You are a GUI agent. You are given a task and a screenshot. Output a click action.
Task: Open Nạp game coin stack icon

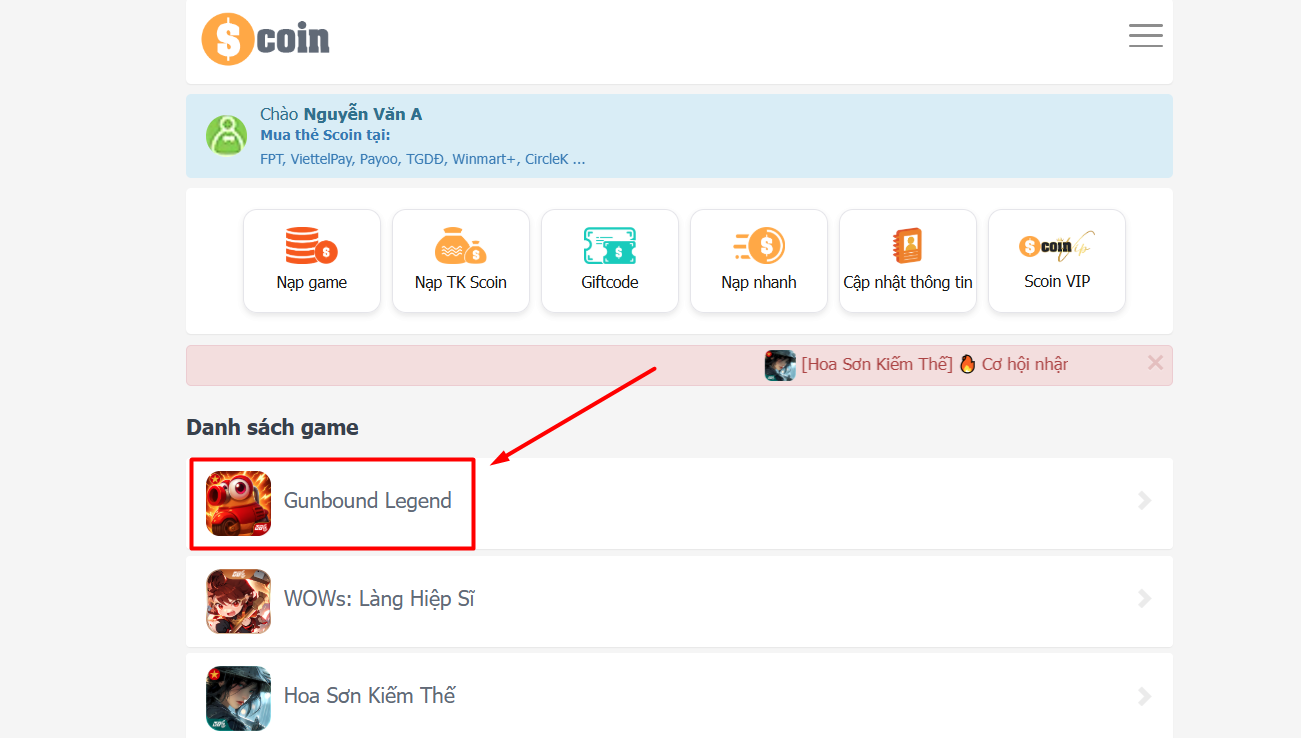point(311,245)
